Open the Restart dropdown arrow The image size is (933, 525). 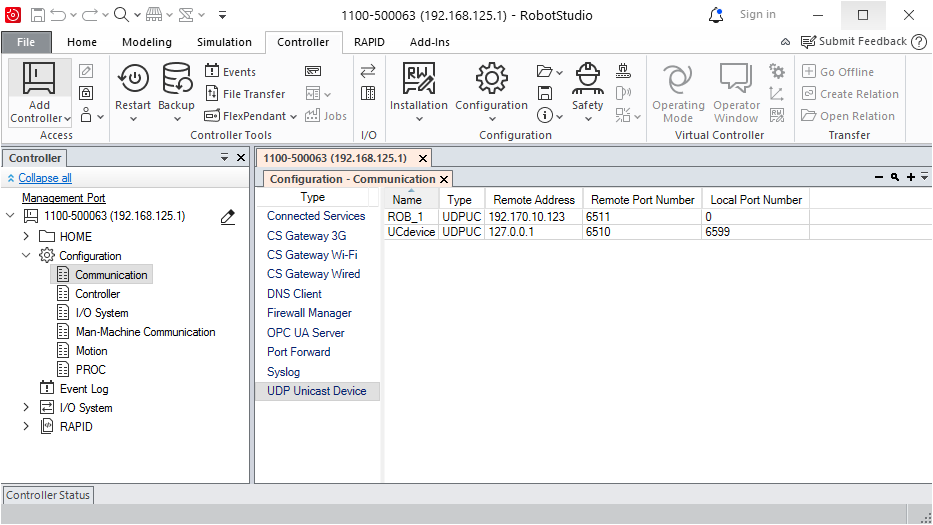tap(133, 119)
